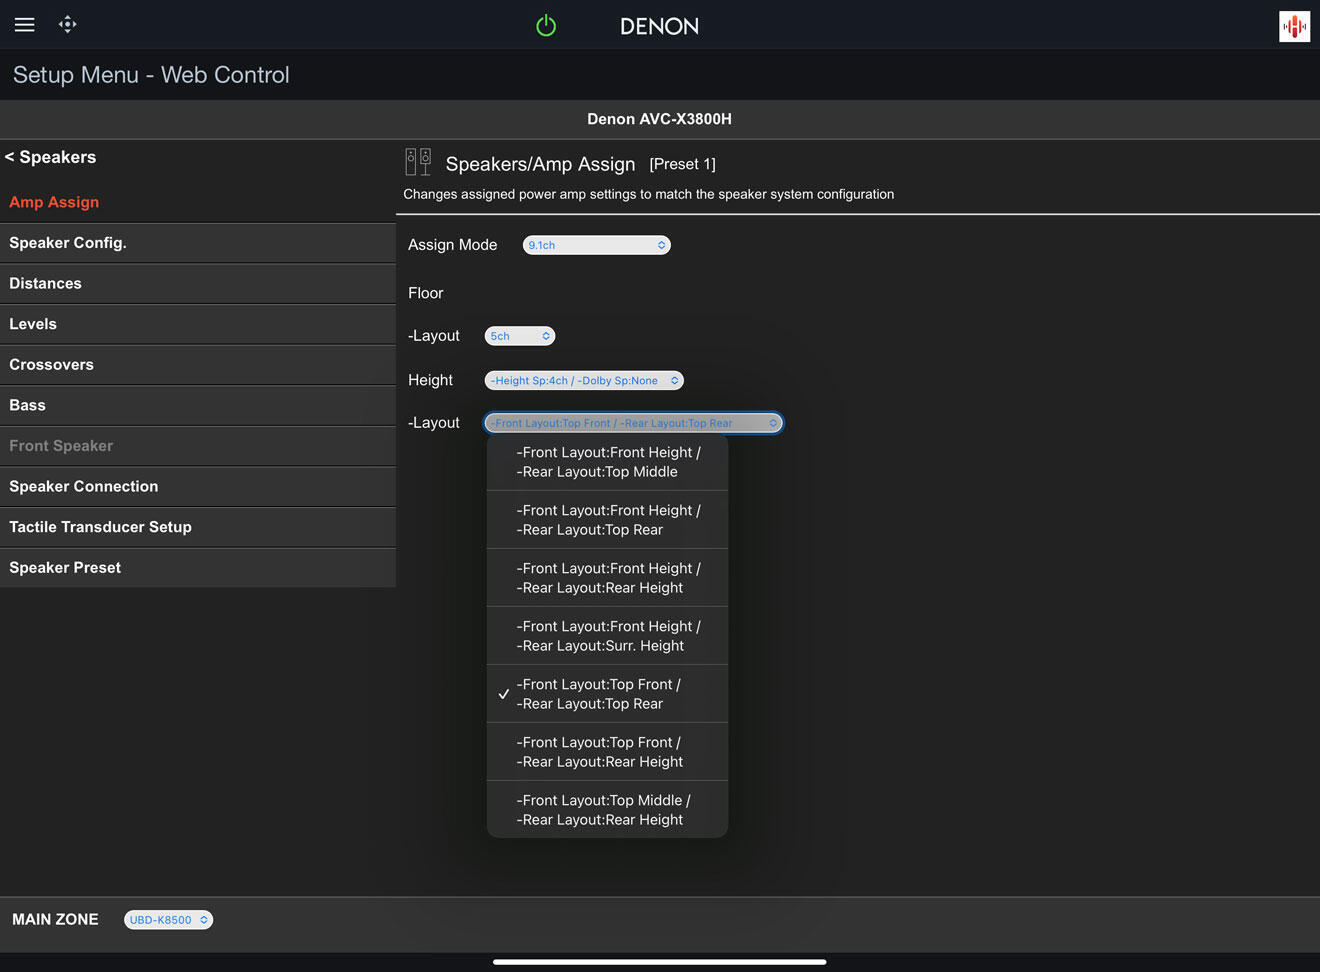The height and width of the screenshot is (972, 1320).
Task: Choose Top Middle / Rear Height layout
Action: [x=607, y=810]
